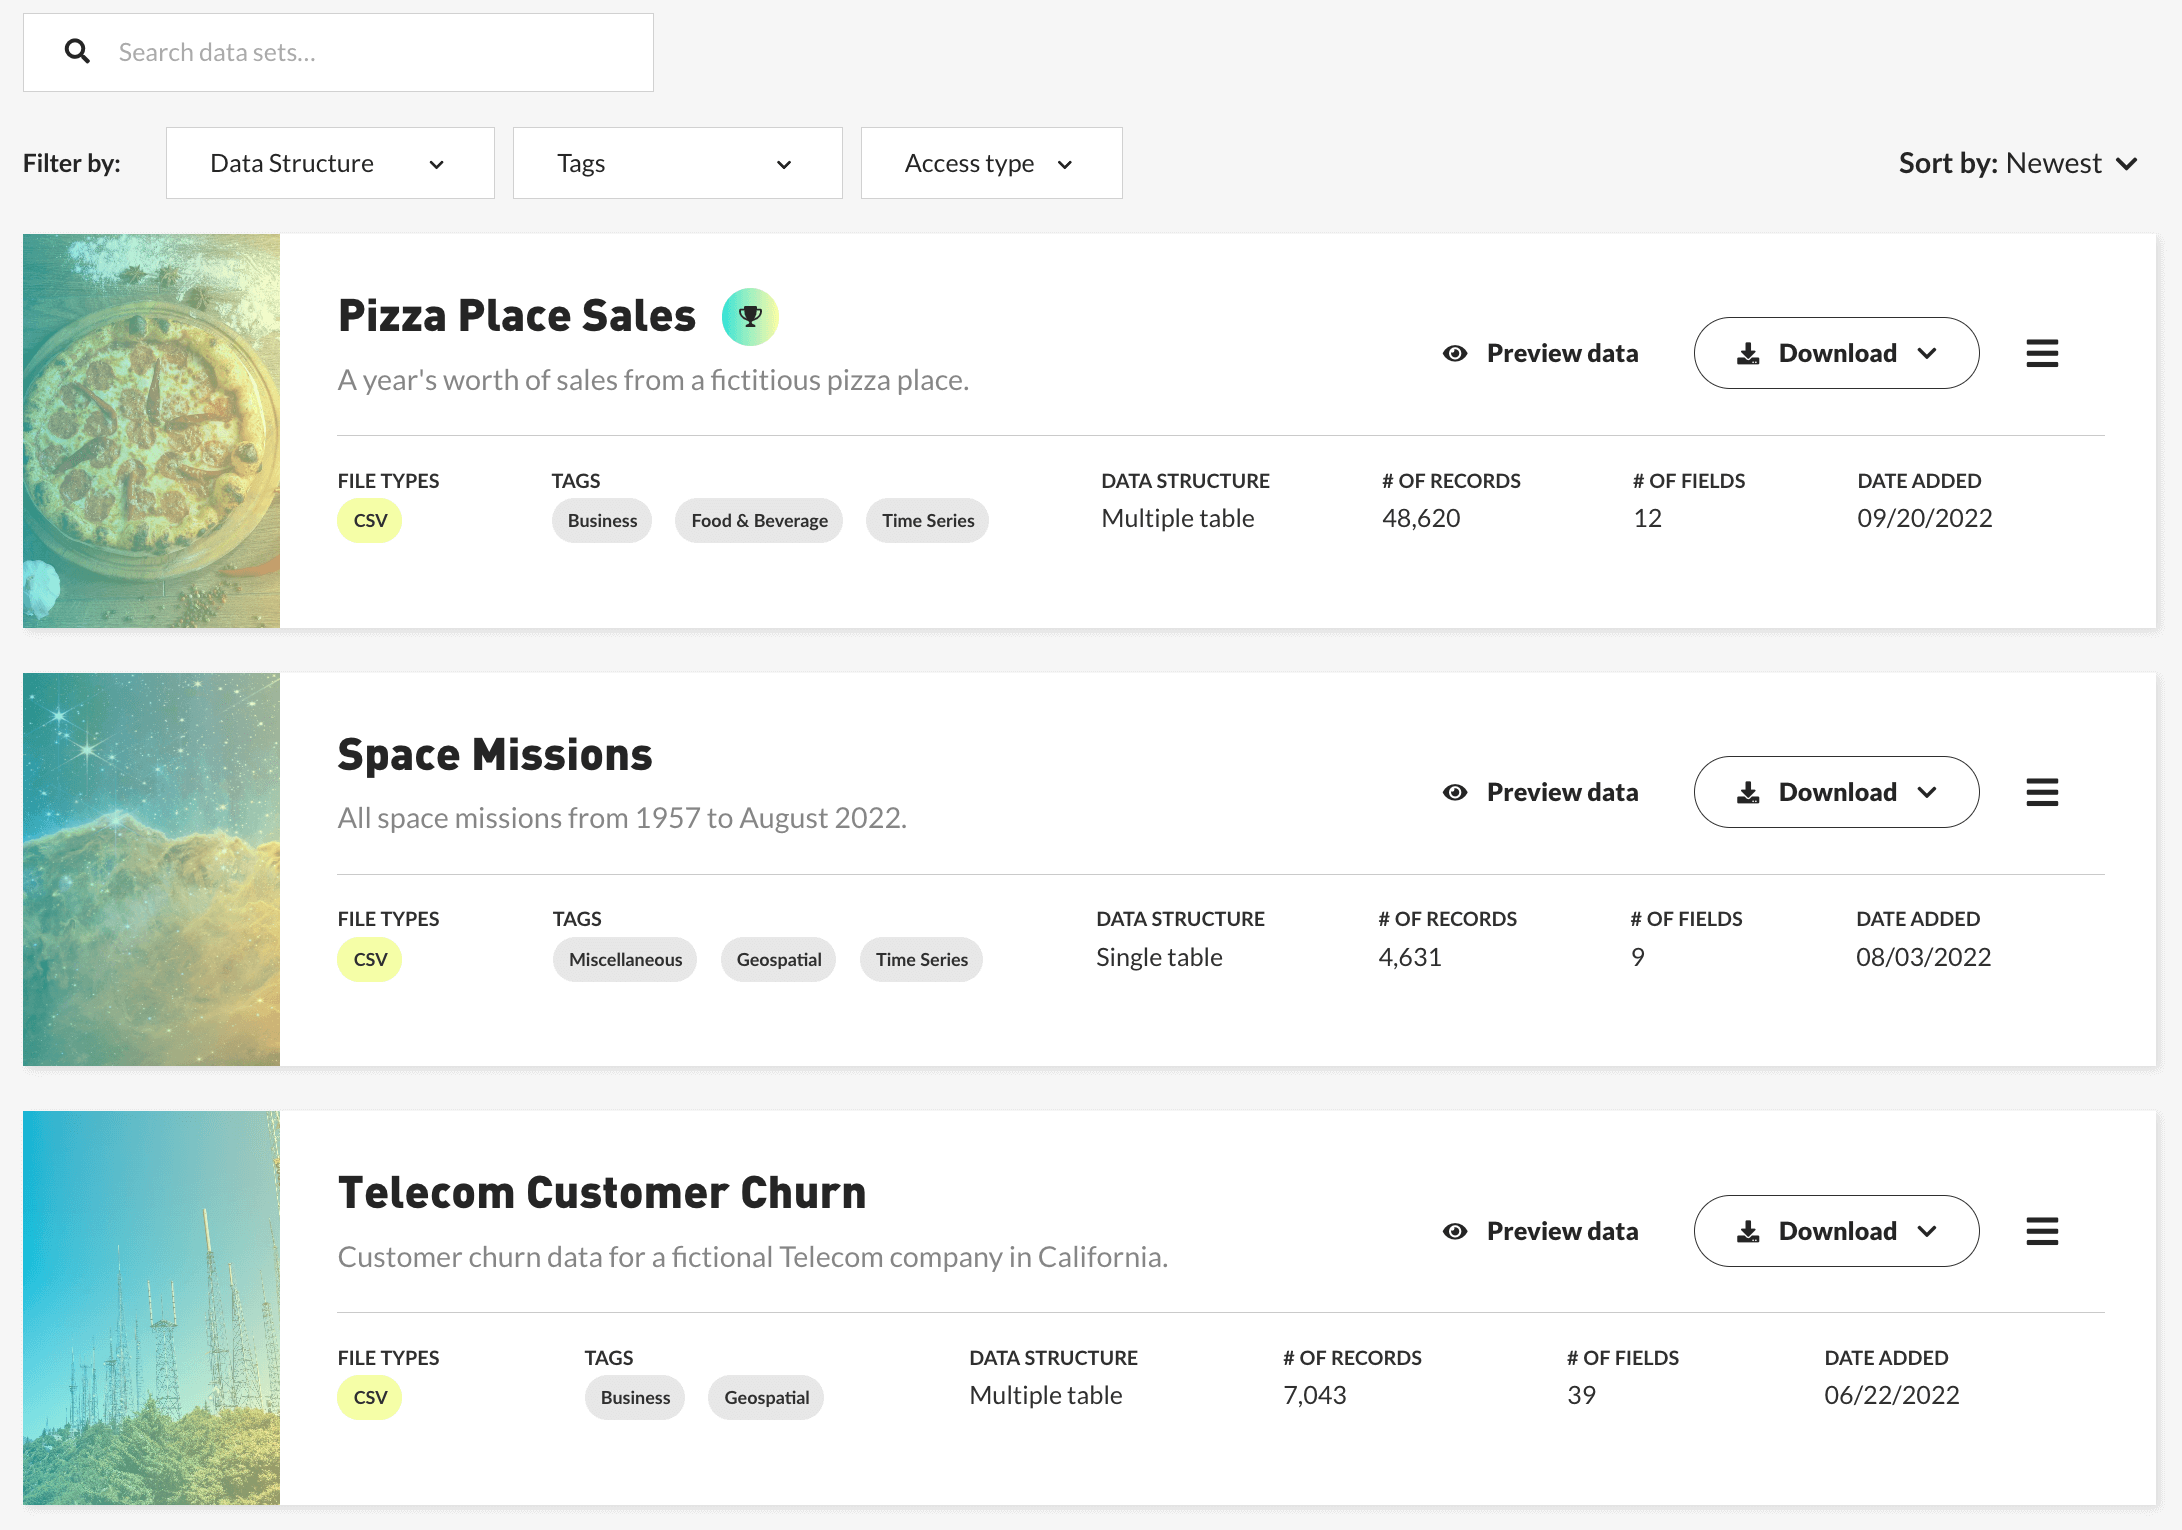
Task: Click the trophy badge beside Pizza Place Sales
Action: 750,317
